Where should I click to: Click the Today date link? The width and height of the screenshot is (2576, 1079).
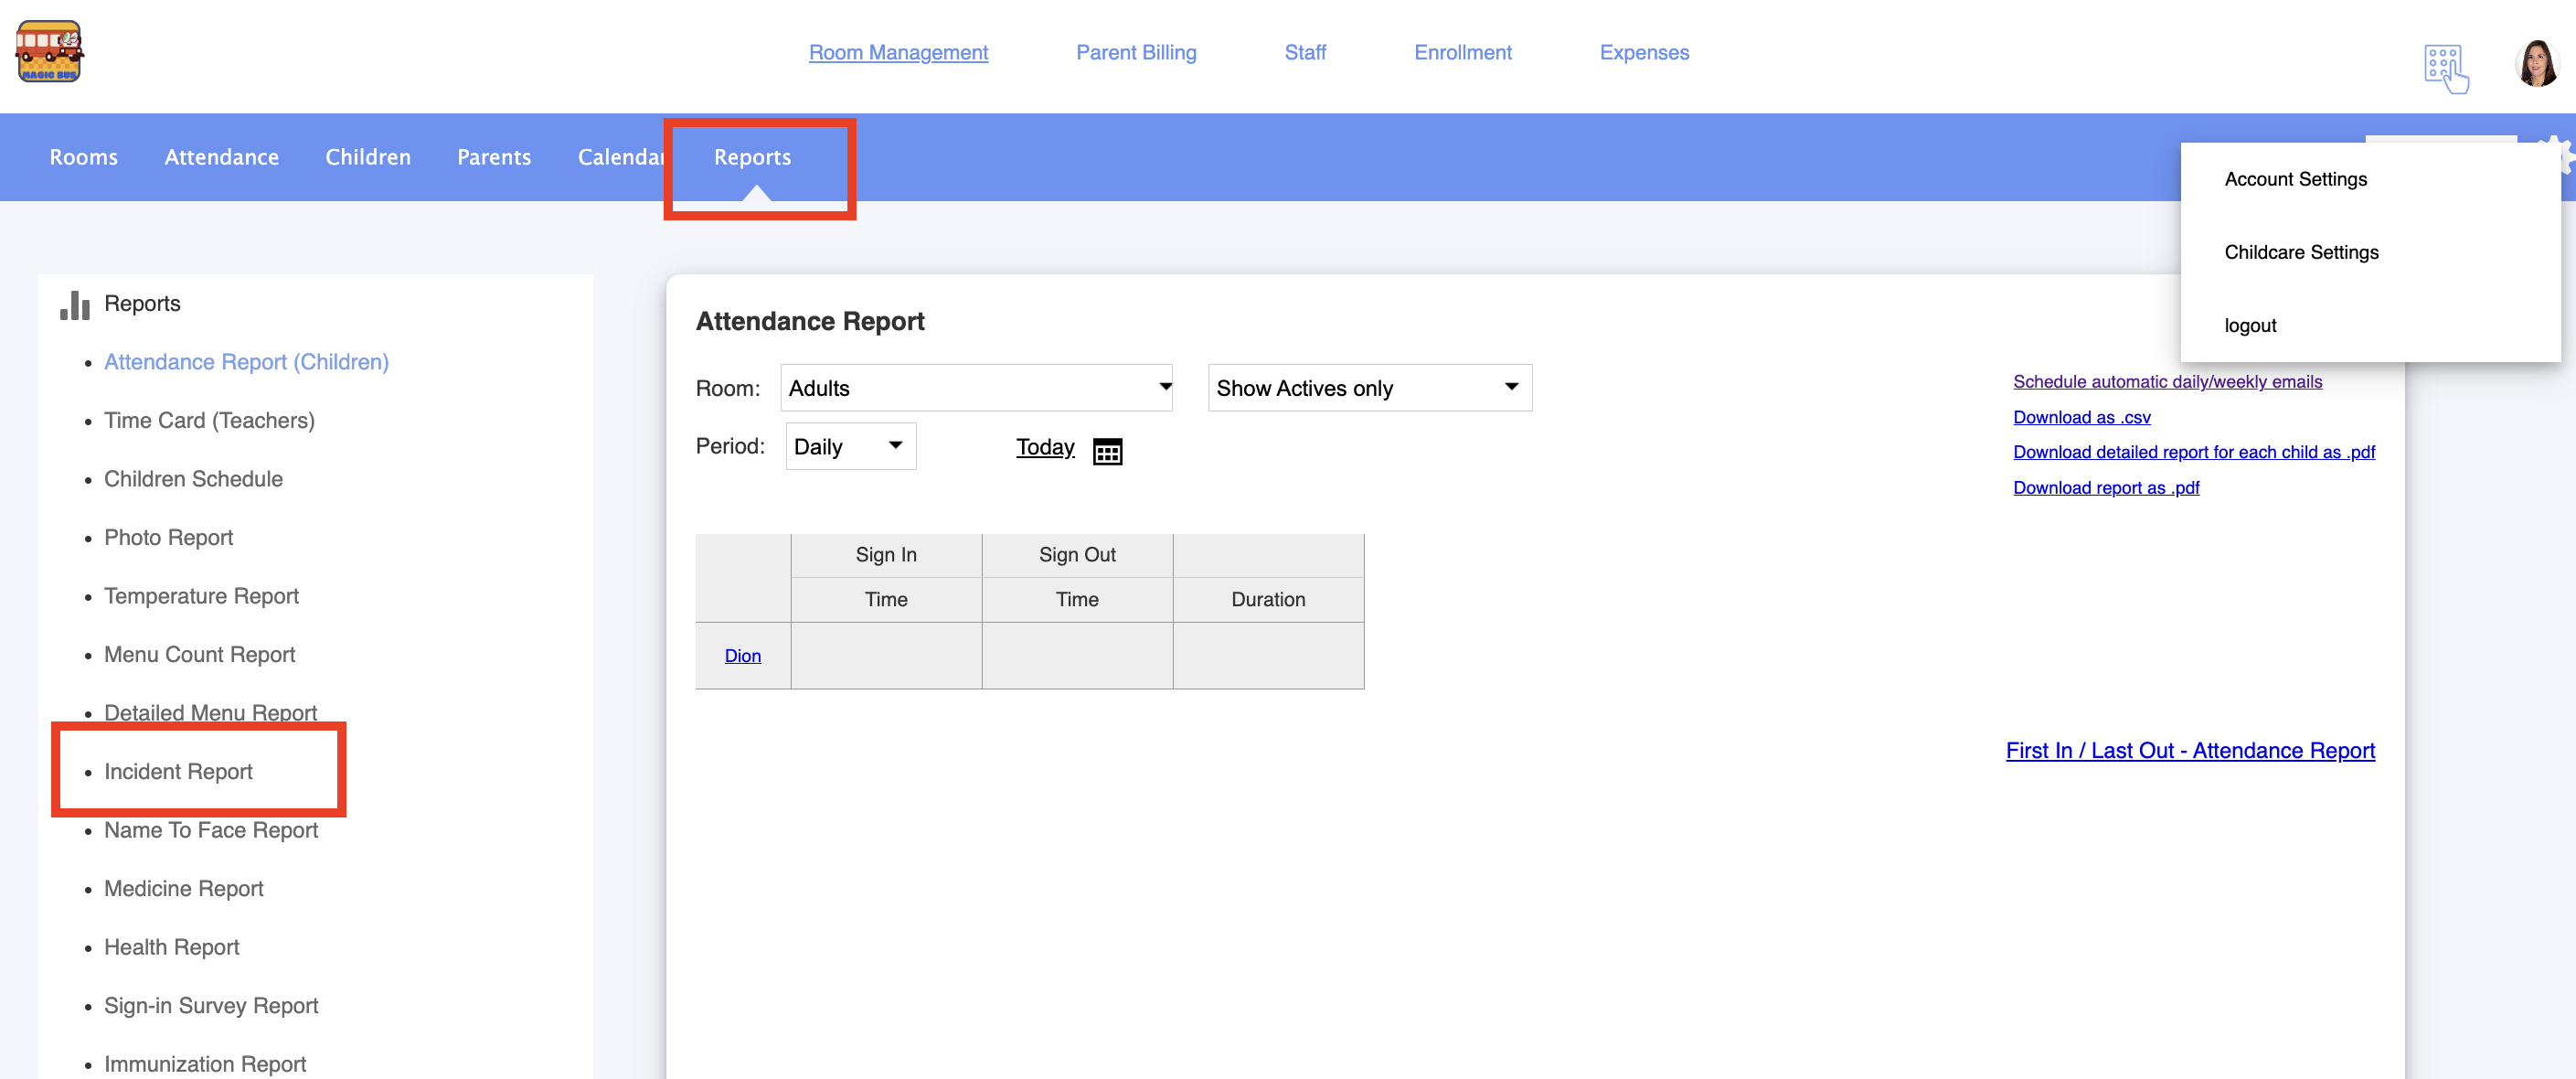click(x=1044, y=446)
